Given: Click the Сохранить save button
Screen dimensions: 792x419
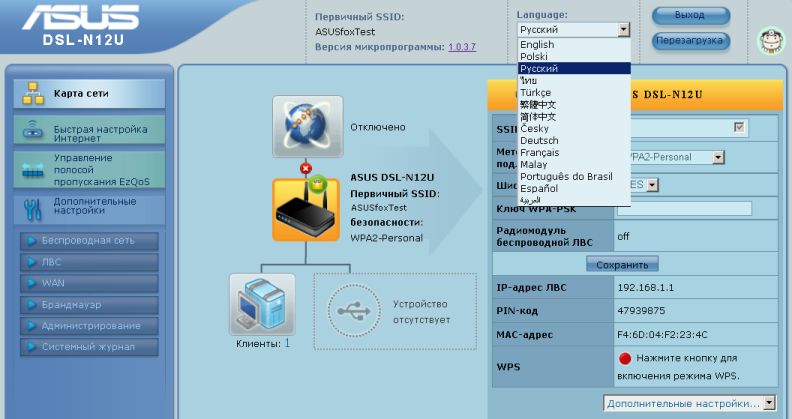Looking at the screenshot, I should [622, 265].
